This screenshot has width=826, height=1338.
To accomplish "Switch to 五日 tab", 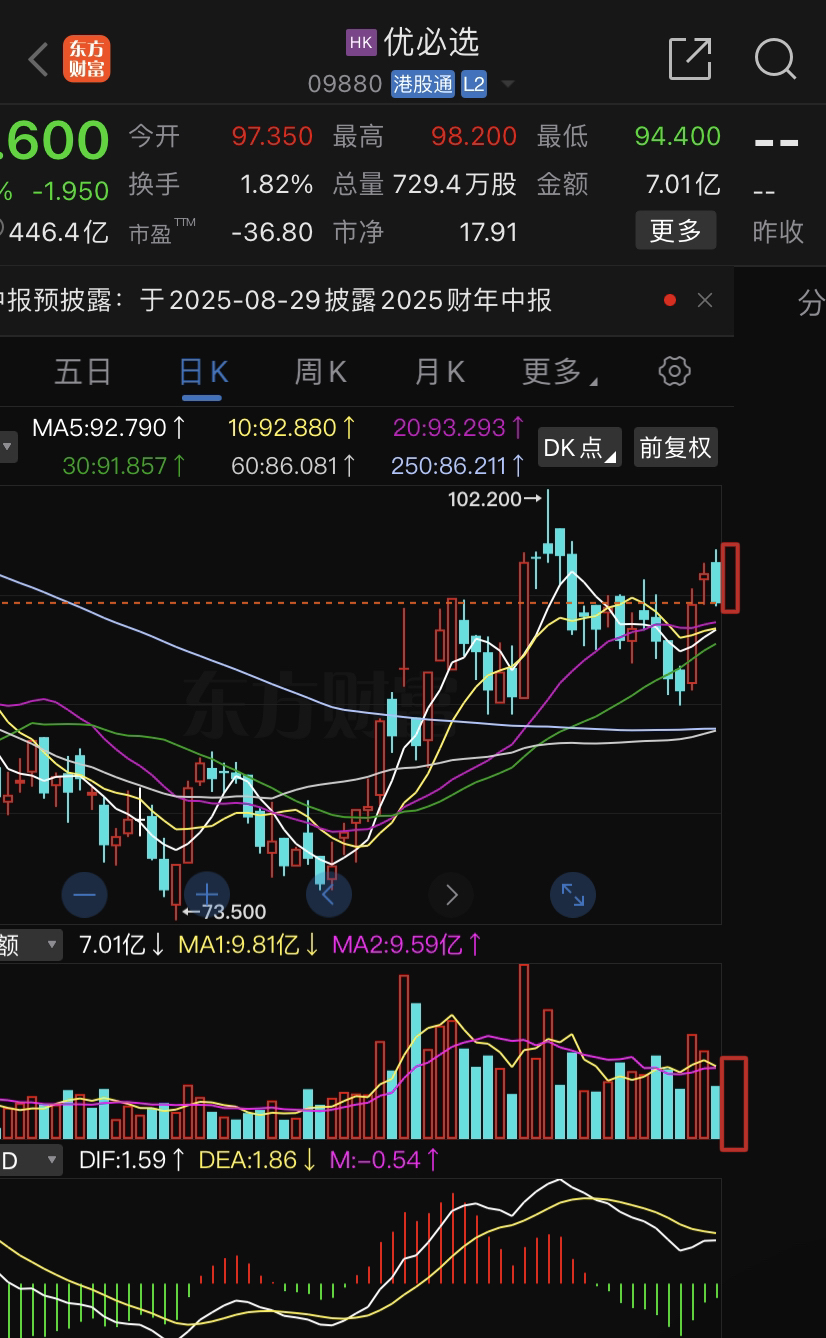I will pyautogui.click(x=82, y=372).
